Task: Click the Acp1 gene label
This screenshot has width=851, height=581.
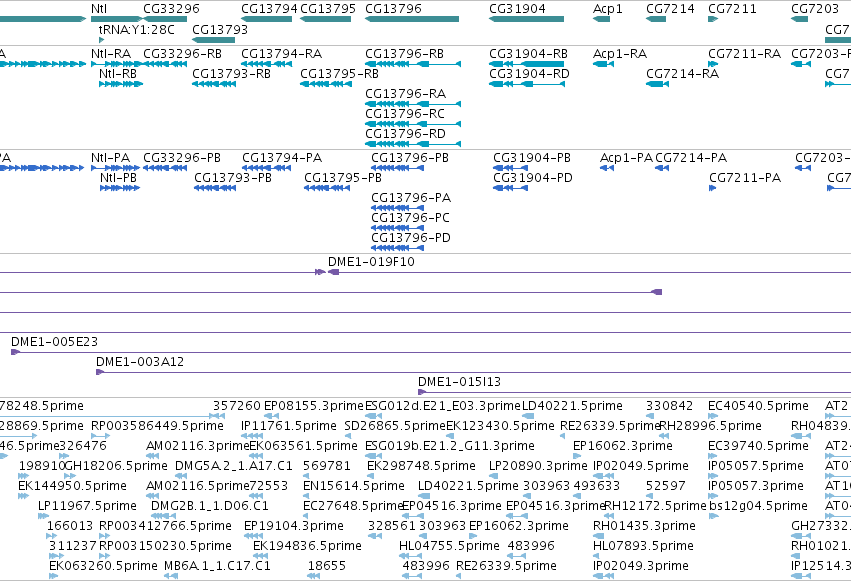Action: (x=608, y=9)
